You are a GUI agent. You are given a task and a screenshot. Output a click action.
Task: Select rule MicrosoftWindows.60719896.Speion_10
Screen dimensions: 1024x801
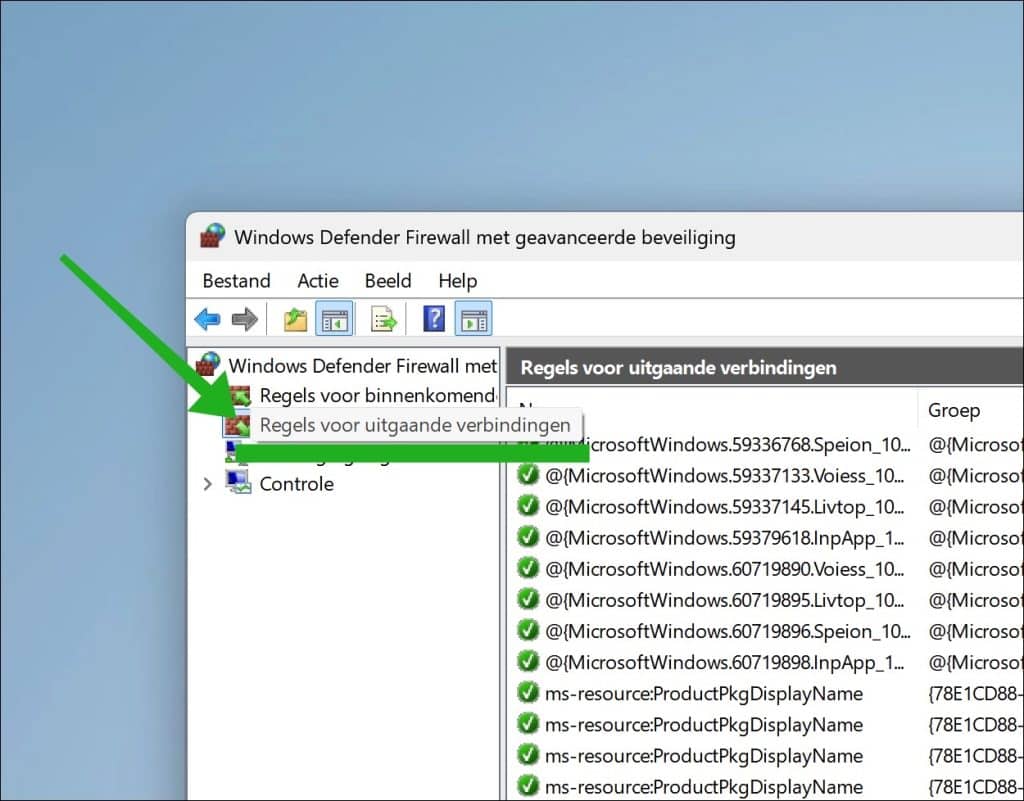[728, 631]
